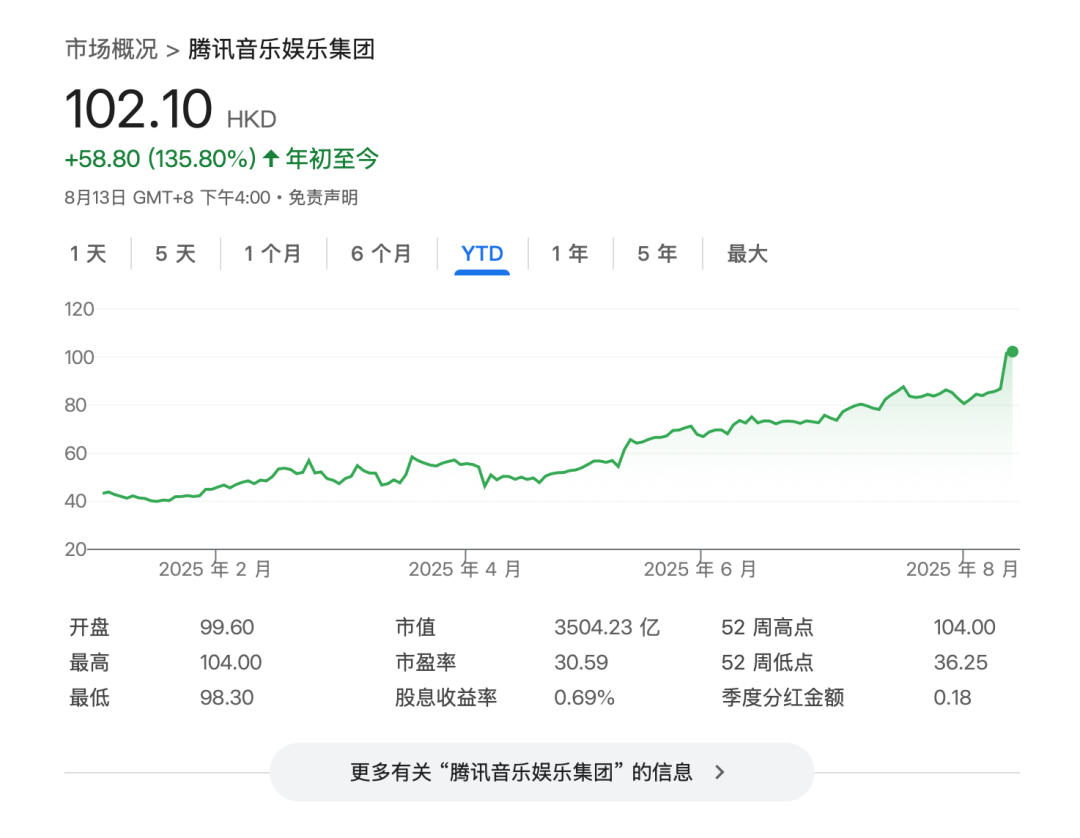The image size is (1080, 838).
Task: Click the 腾讯音乐娱乐集团 breadcrumb title
Action: click(281, 49)
